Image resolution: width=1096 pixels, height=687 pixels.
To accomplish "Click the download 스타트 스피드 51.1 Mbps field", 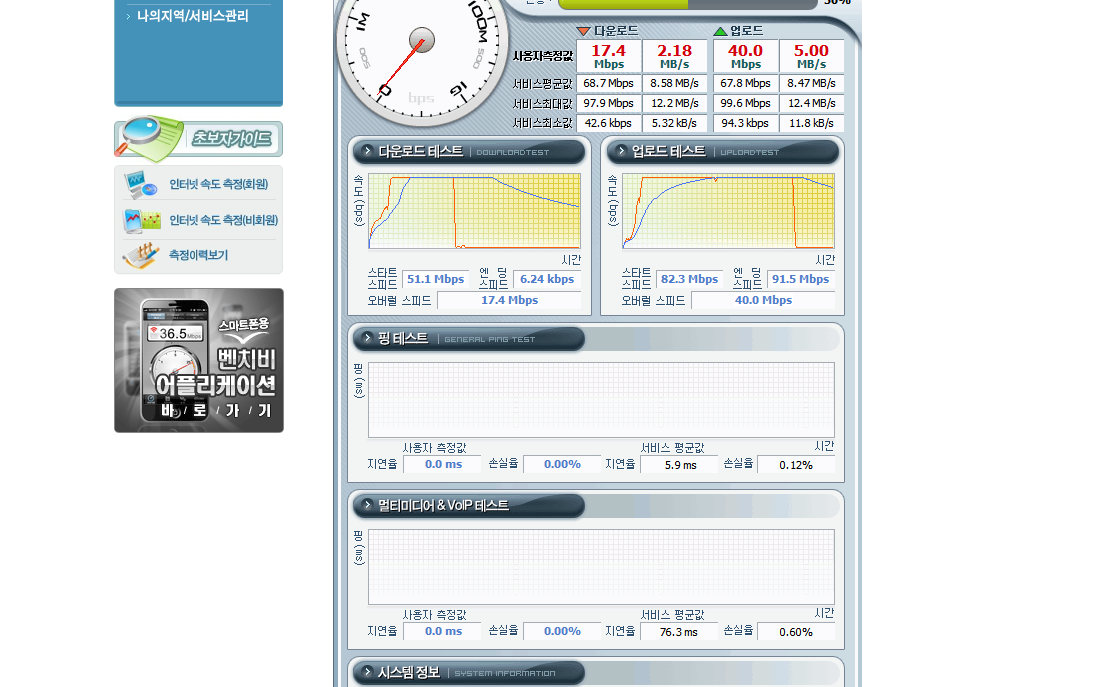I will point(435,279).
